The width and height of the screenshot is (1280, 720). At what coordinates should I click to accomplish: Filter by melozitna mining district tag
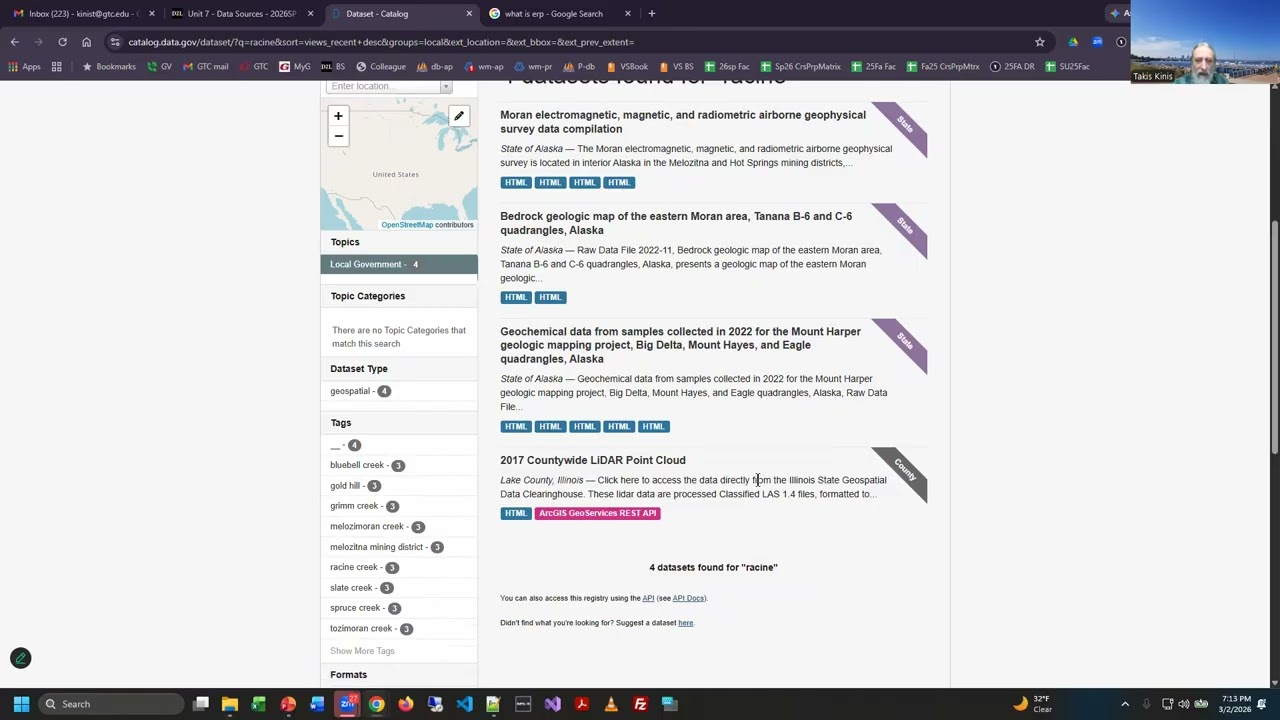[x=386, y=547]
